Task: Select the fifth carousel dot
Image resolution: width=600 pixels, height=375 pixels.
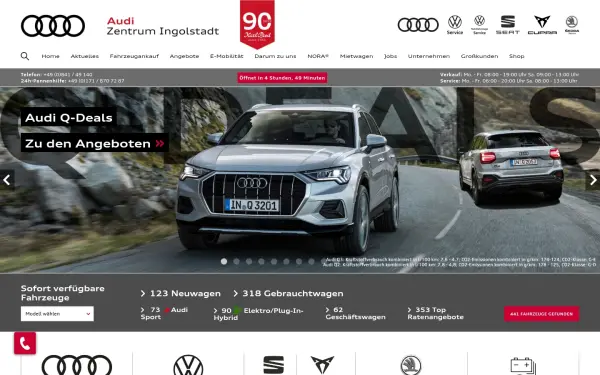Action: [x=274, y=261]
